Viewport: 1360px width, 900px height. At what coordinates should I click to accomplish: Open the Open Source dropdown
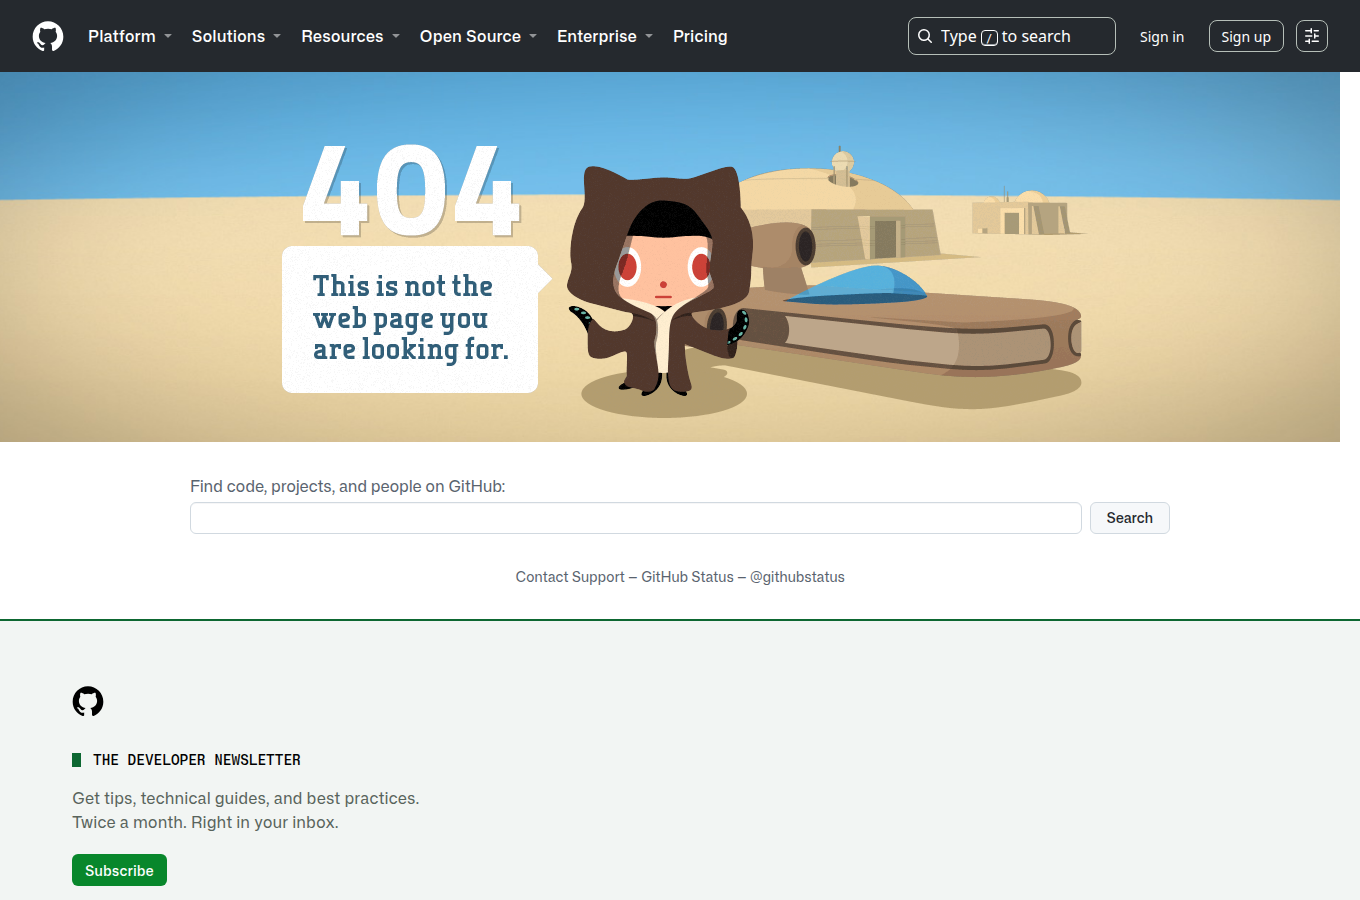click(x=478, y=36)
